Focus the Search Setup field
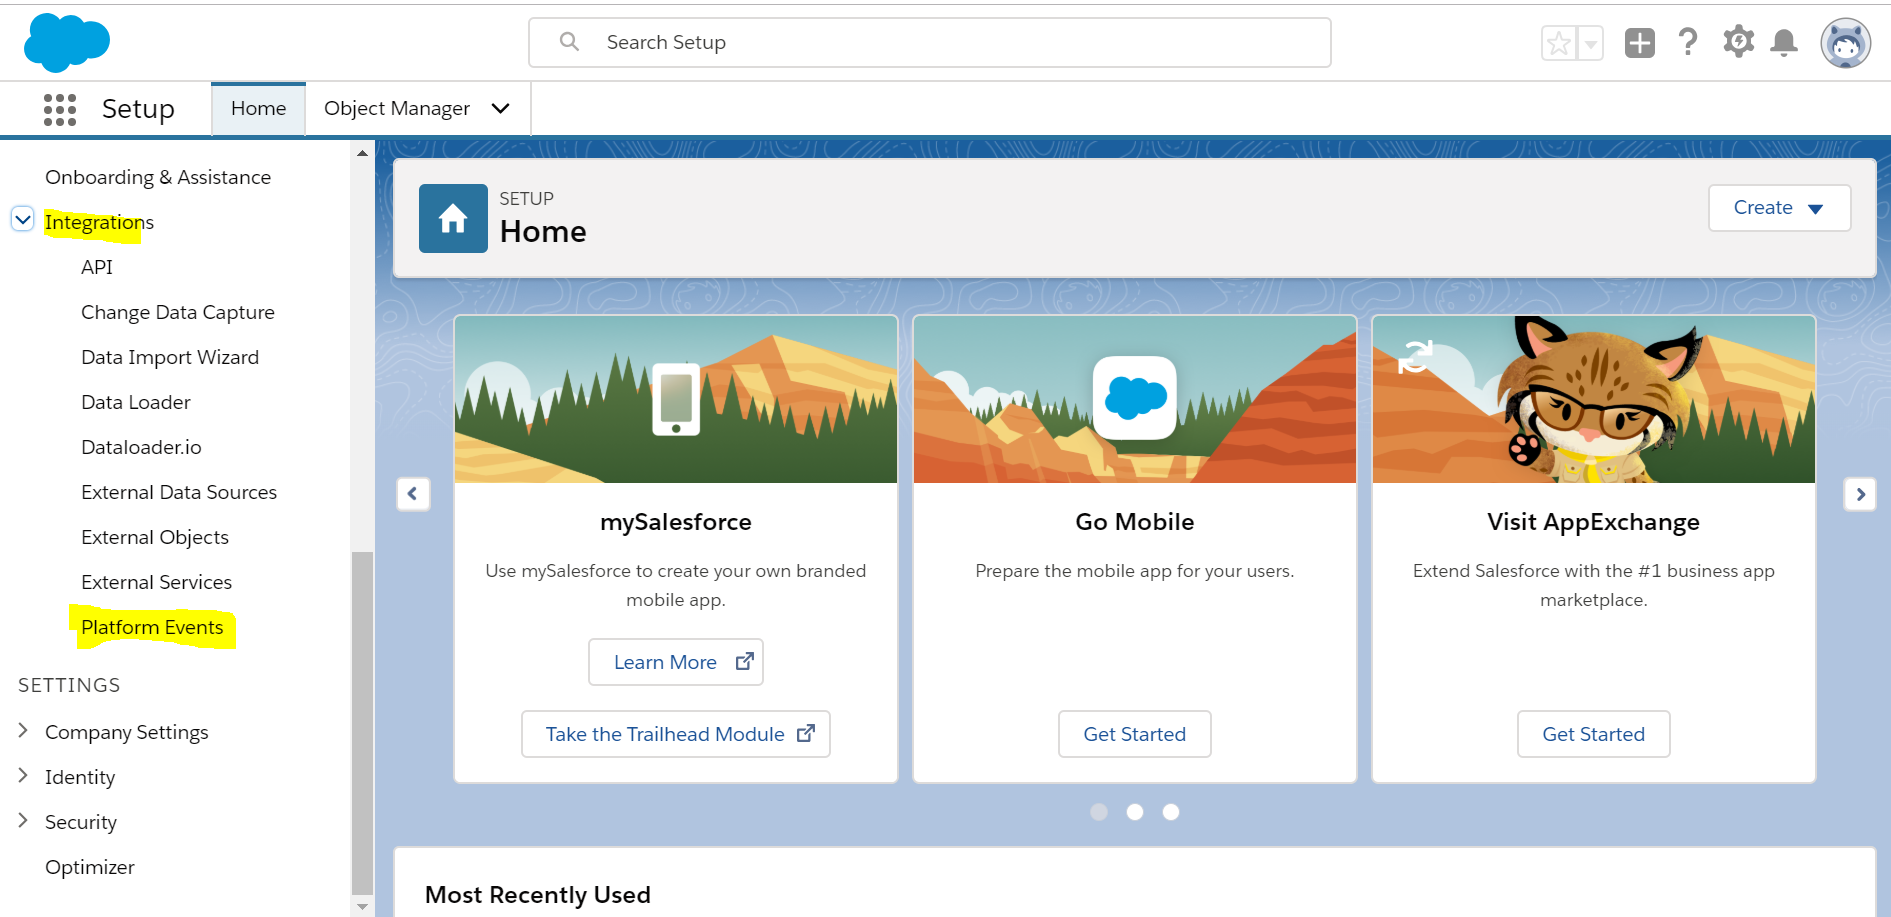Screen dimensions: 1891x917 (930, 42)
